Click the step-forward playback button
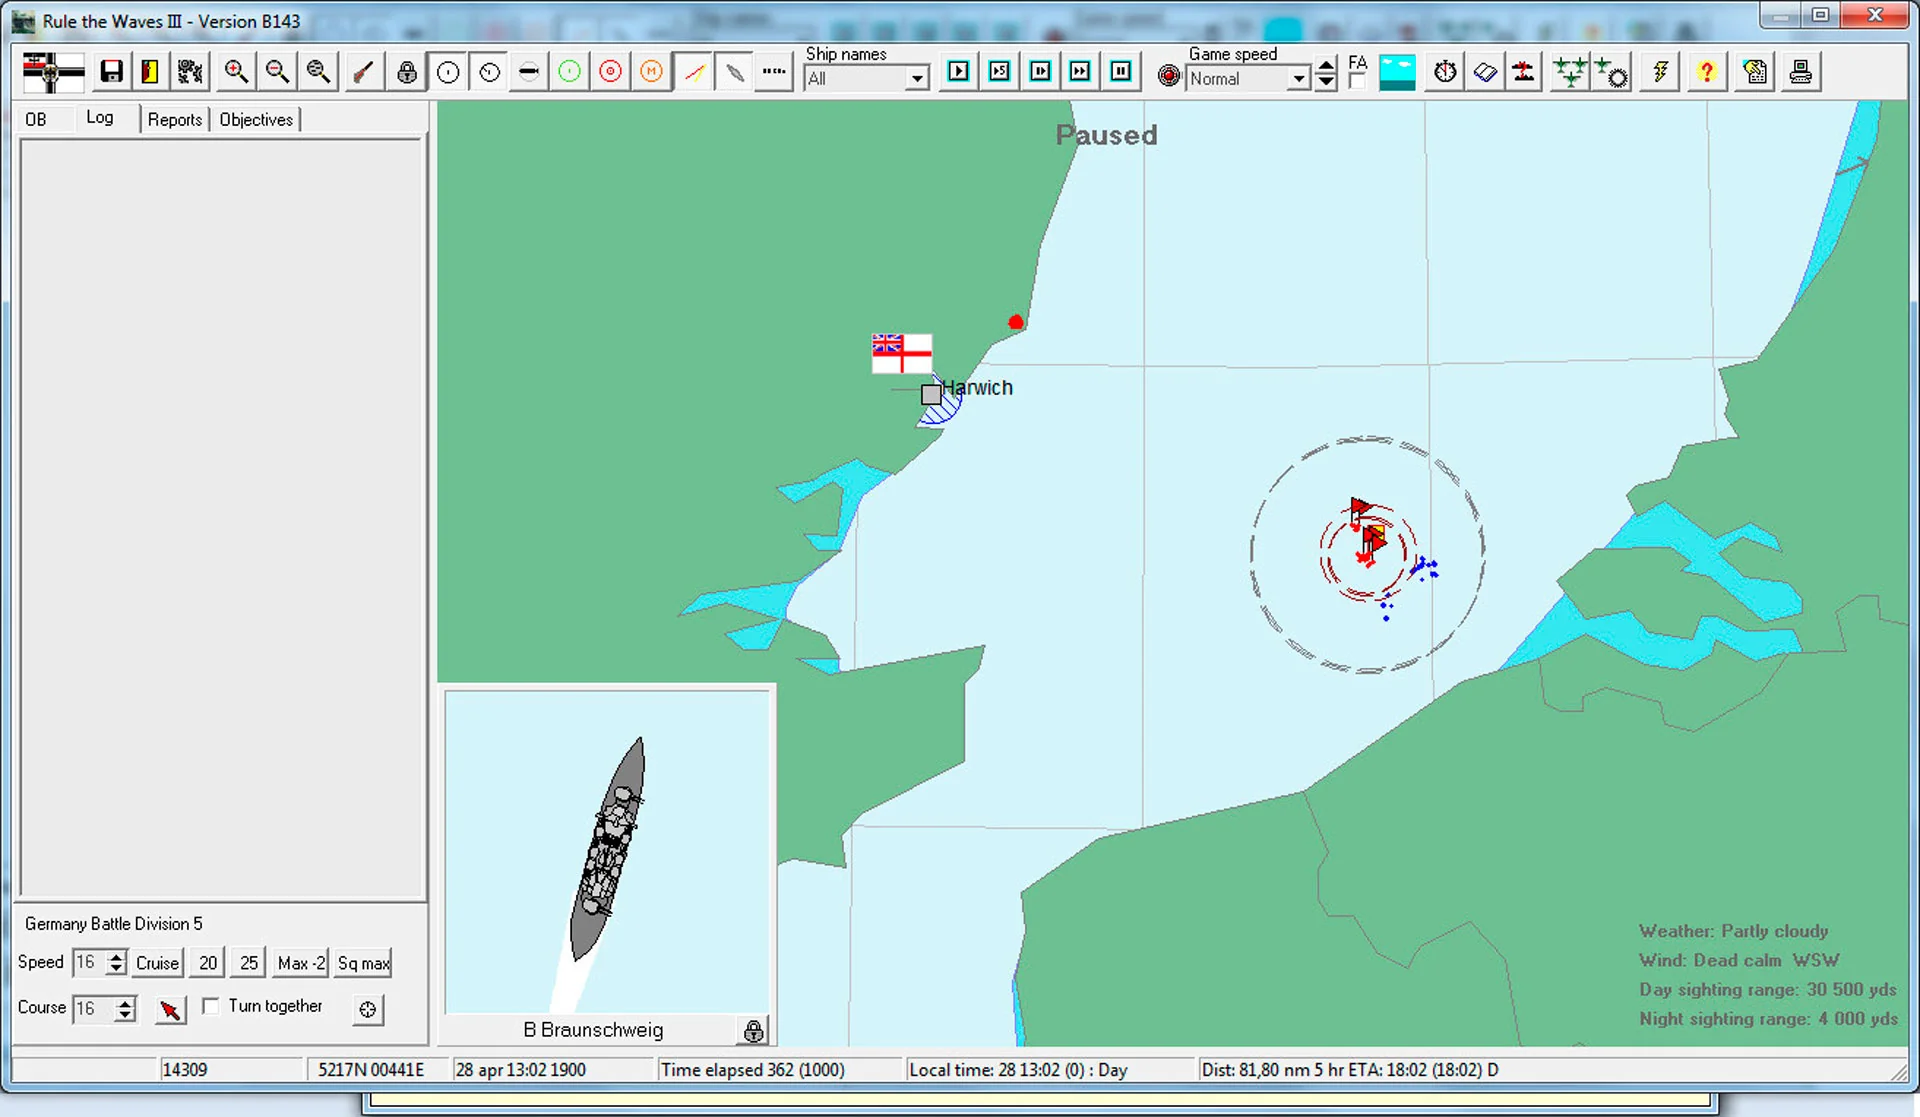The width and height of the screenshot is (1920, 1117). click(x=1040, y=72)
